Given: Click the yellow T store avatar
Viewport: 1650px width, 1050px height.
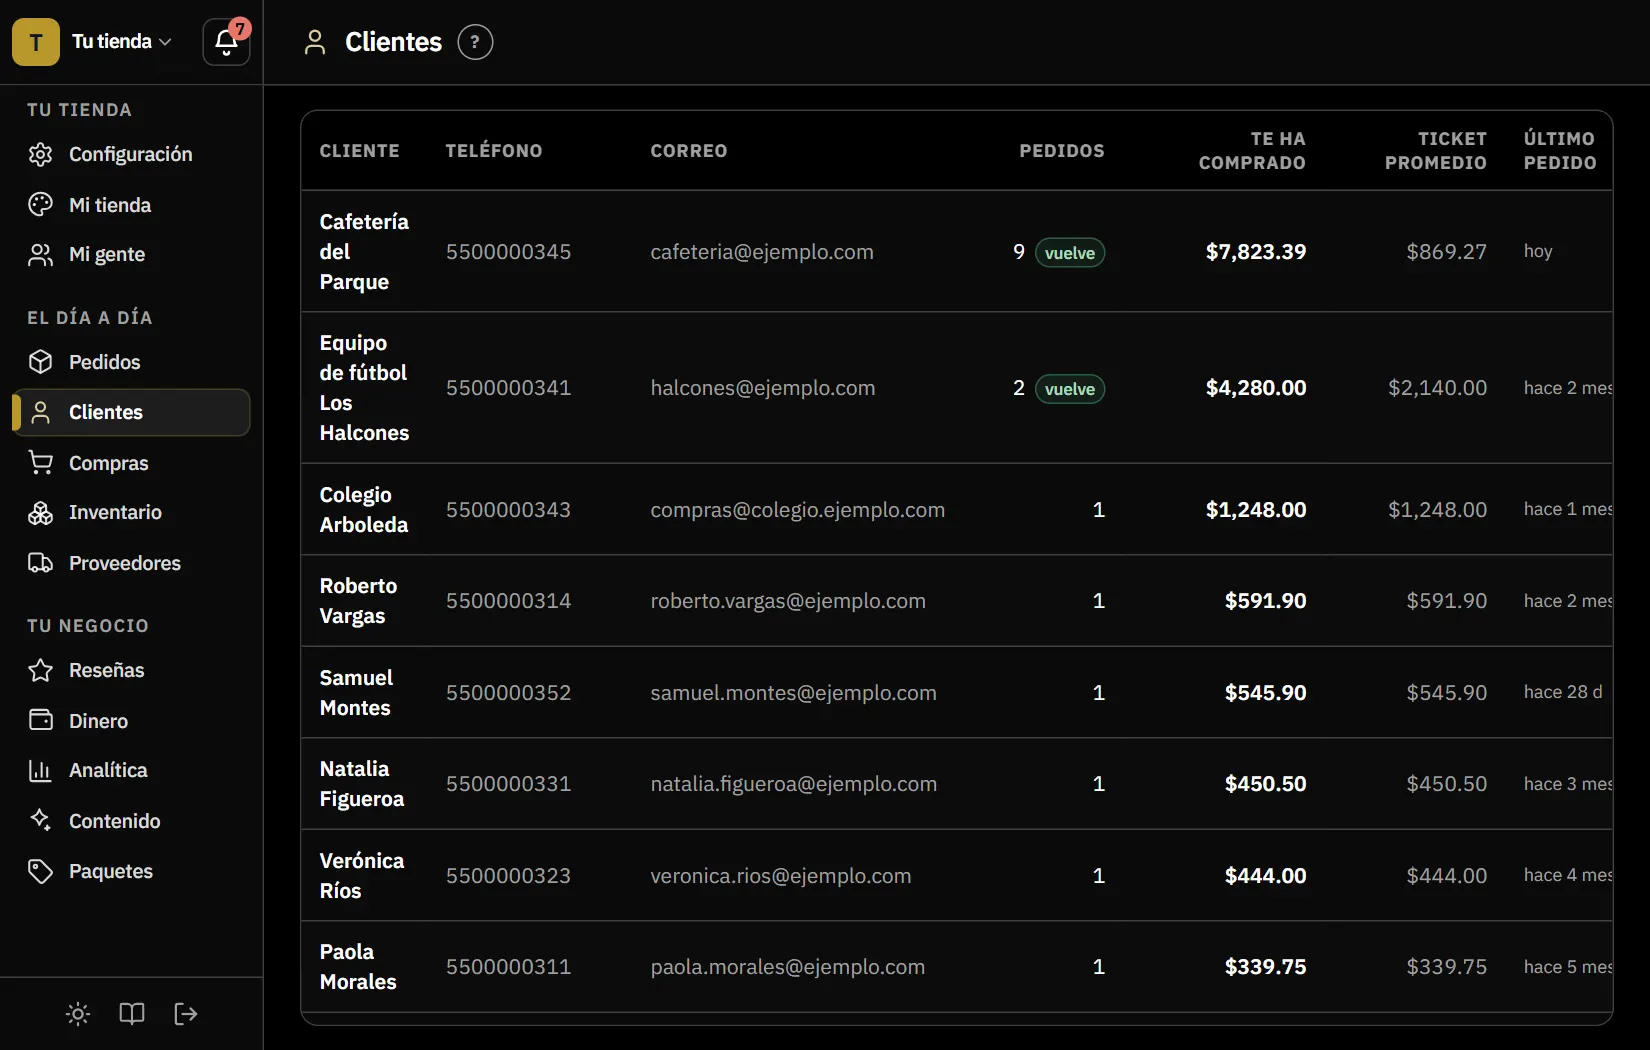Looking at the screenshot, I should click(x=36, y=42).
